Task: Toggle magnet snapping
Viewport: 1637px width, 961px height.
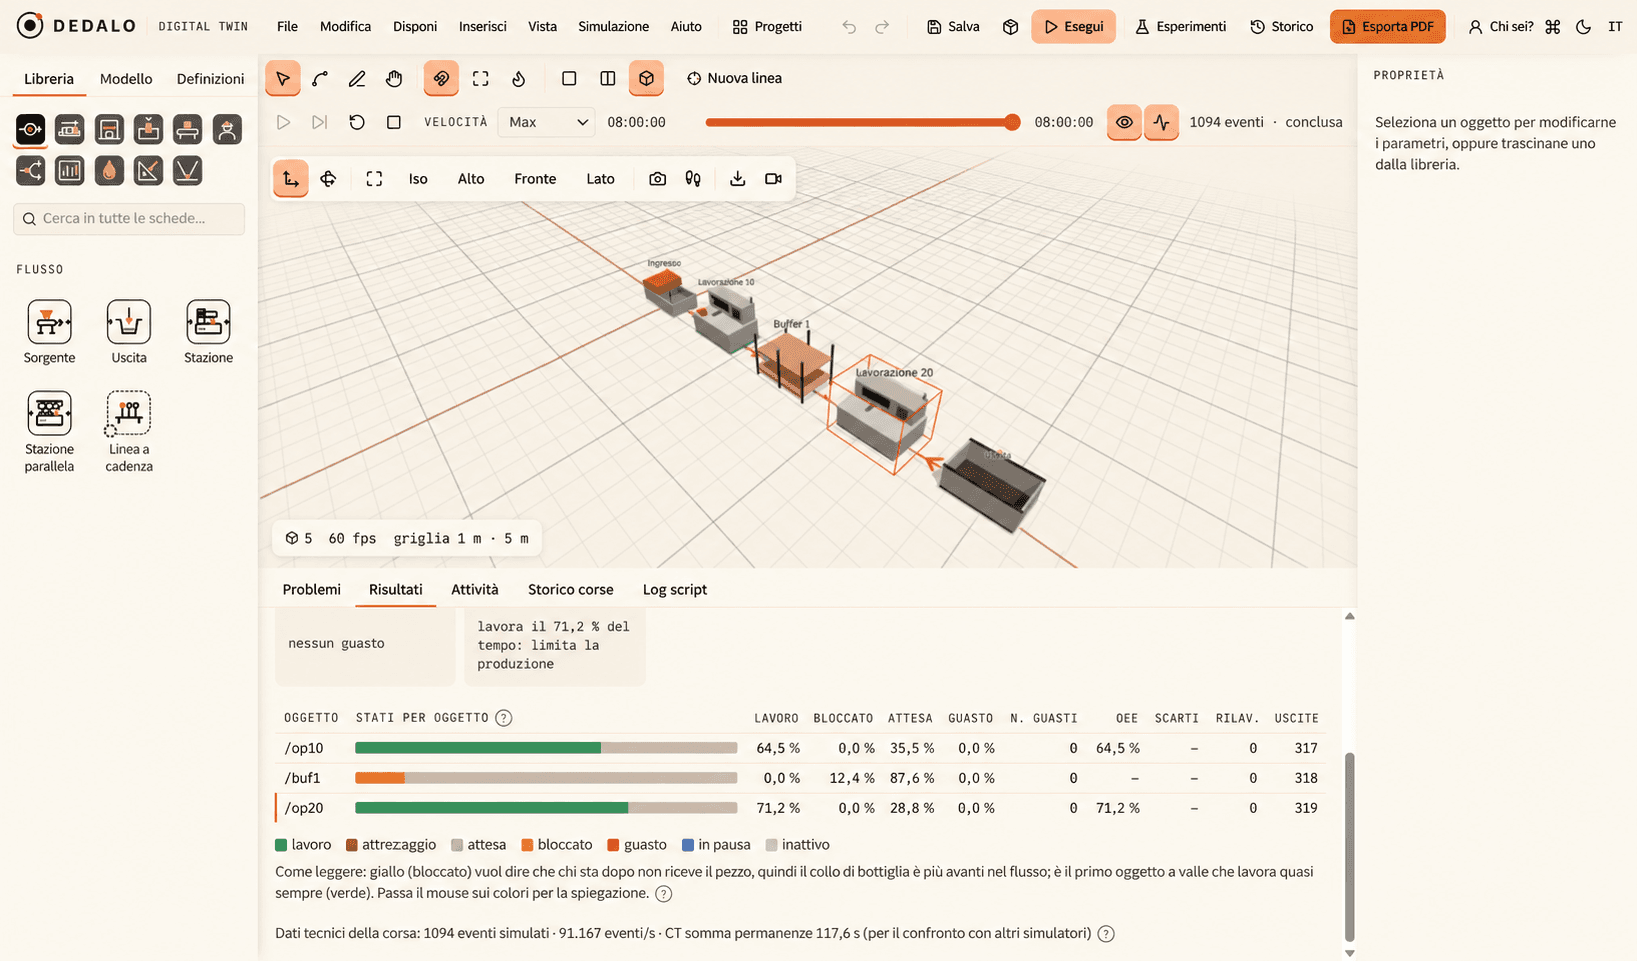Action: tap(441, 78)
